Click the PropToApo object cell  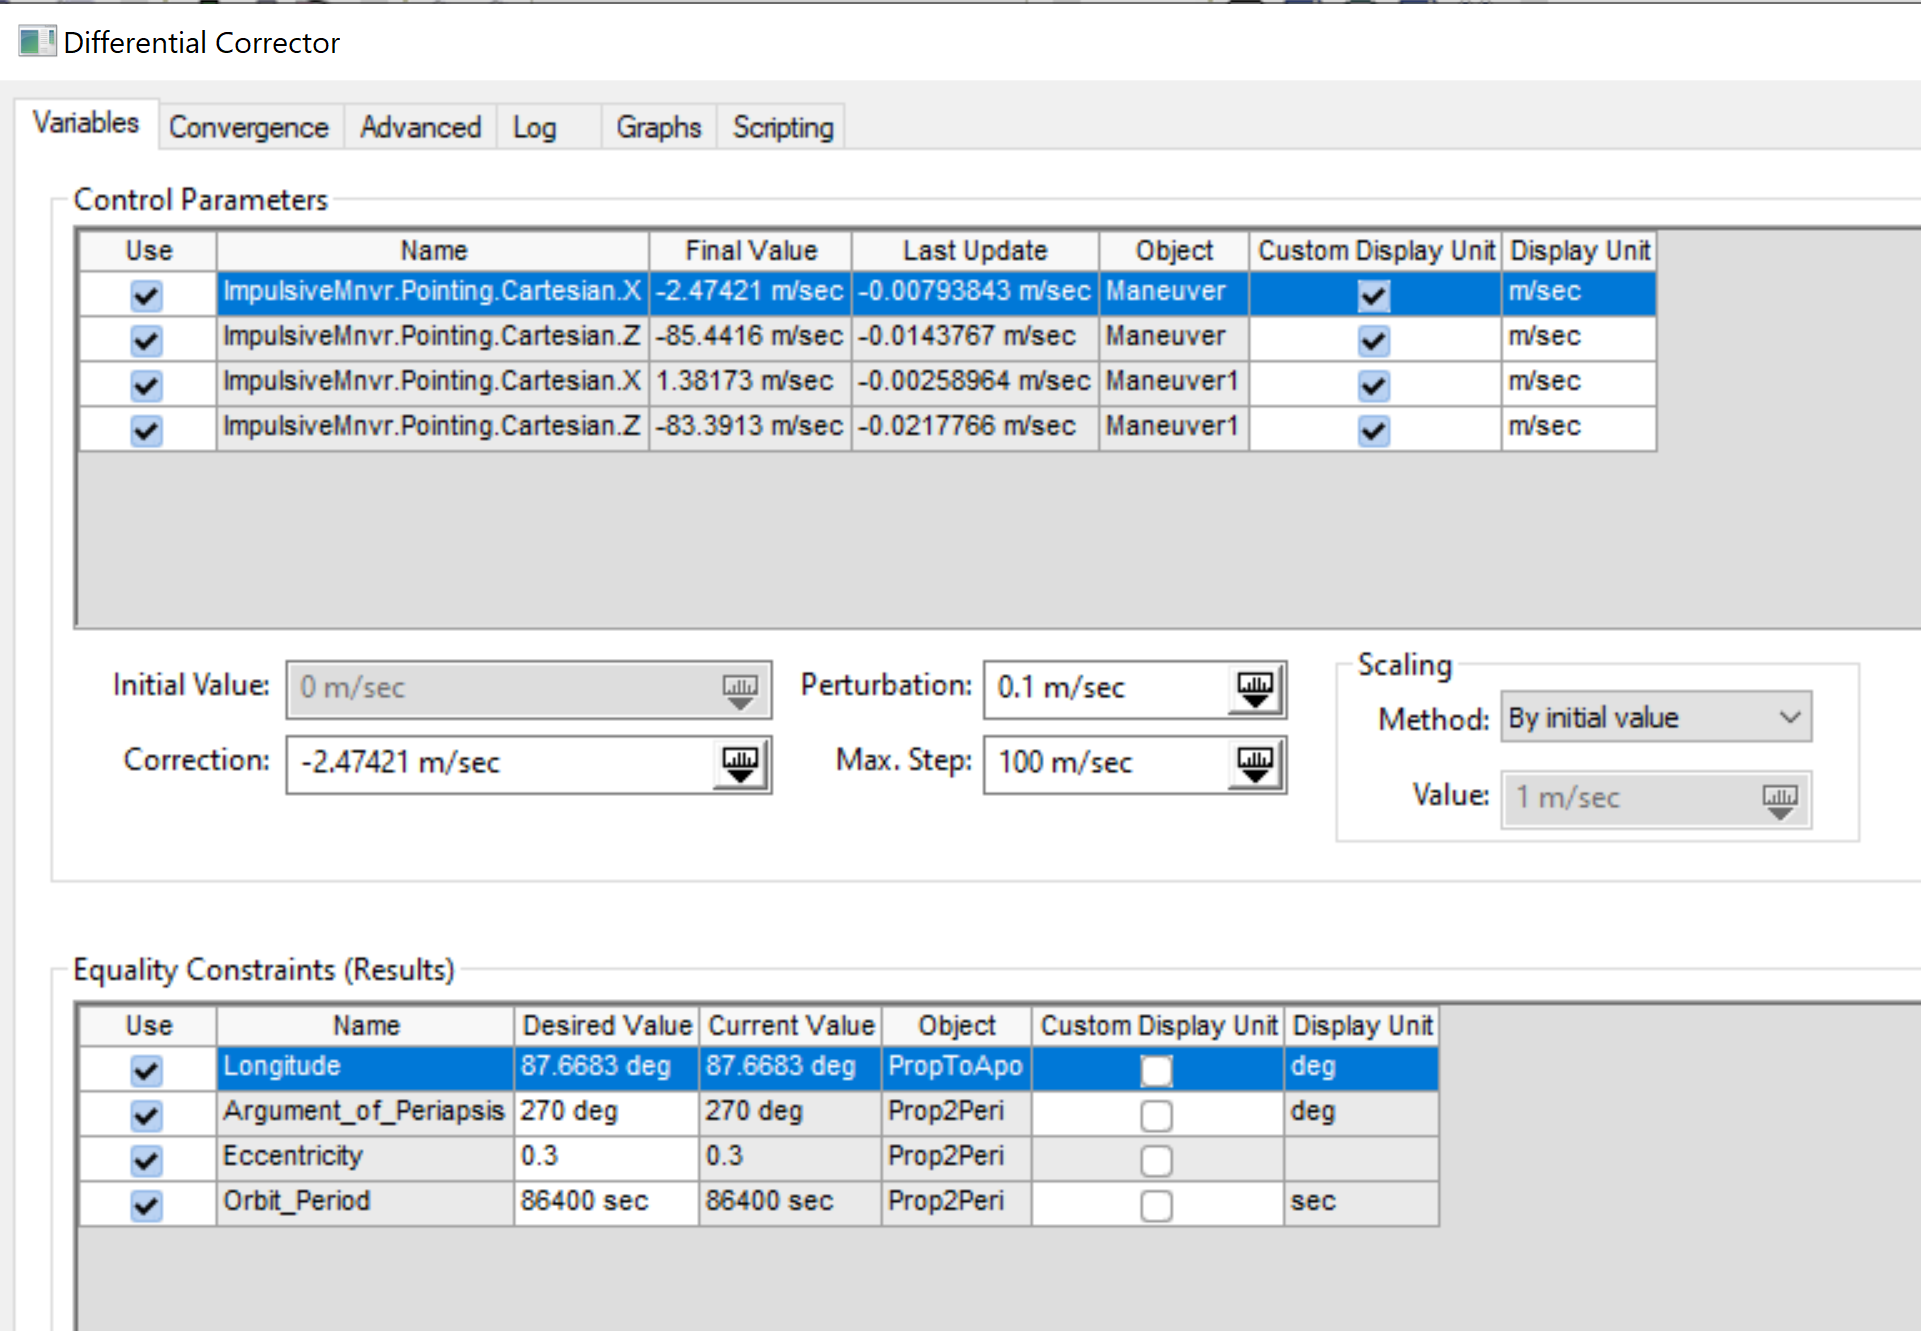coord(956,1066)
